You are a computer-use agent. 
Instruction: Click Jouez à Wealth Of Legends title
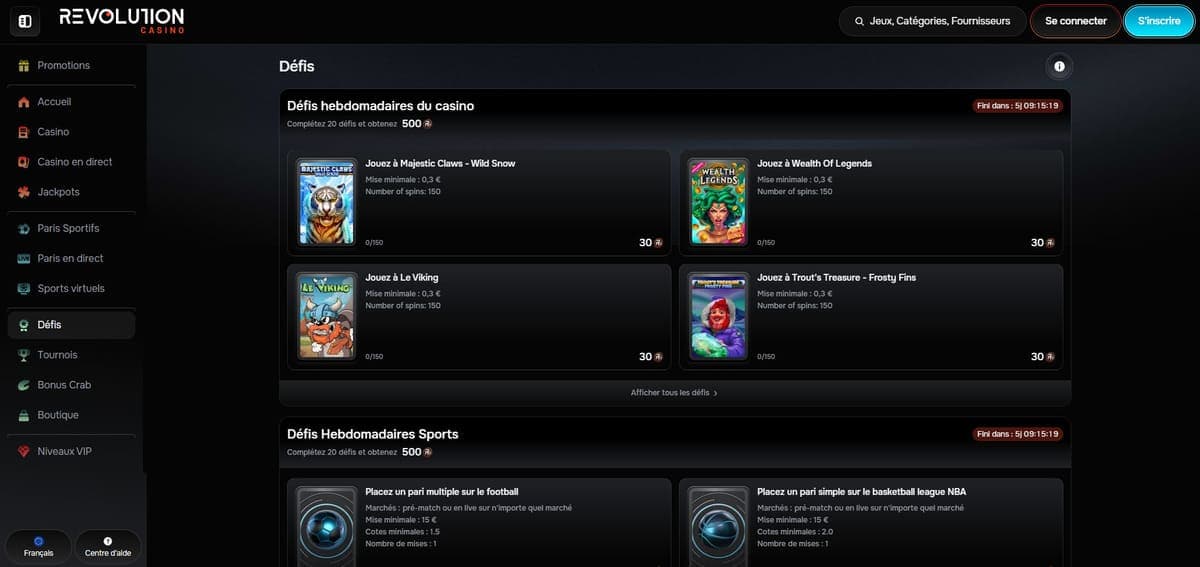pos(815,163)
